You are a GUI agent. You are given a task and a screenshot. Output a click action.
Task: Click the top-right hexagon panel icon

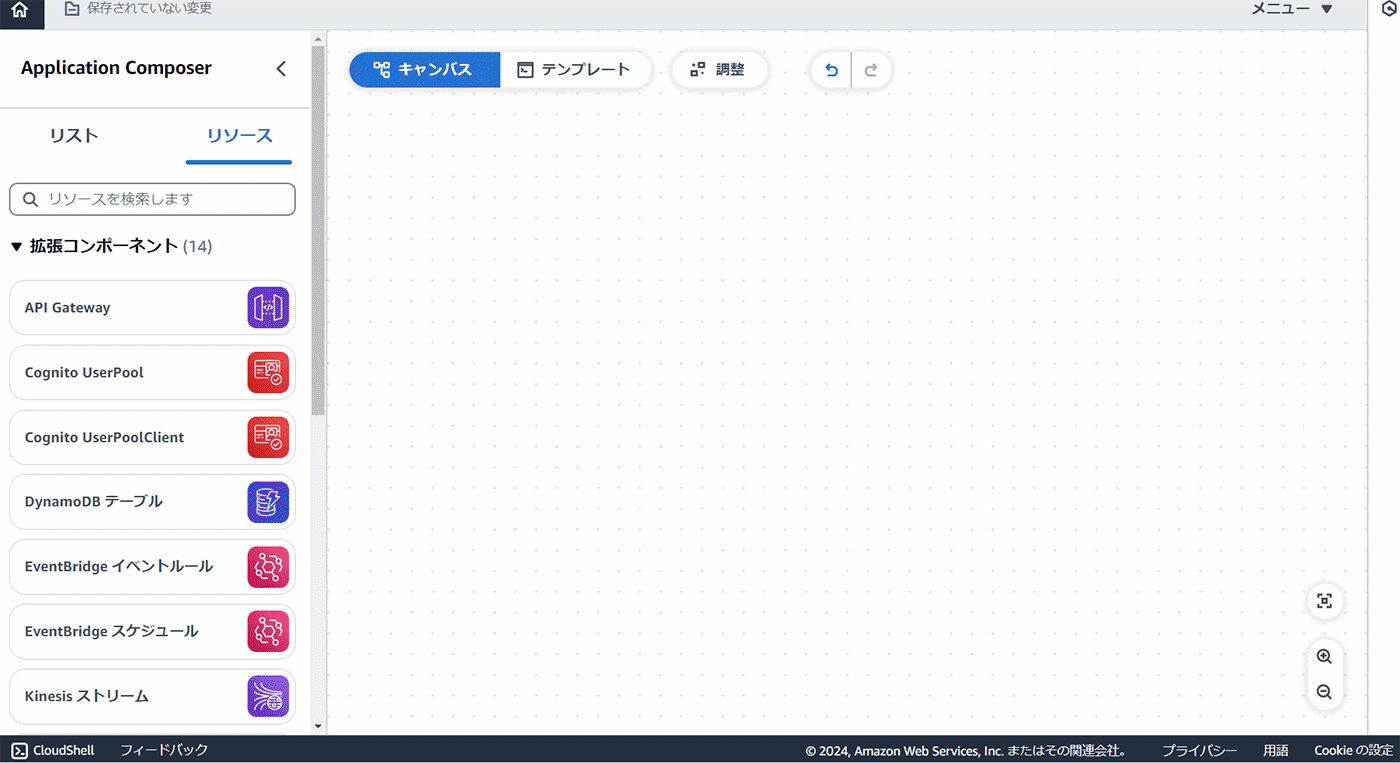point(1388,9)
